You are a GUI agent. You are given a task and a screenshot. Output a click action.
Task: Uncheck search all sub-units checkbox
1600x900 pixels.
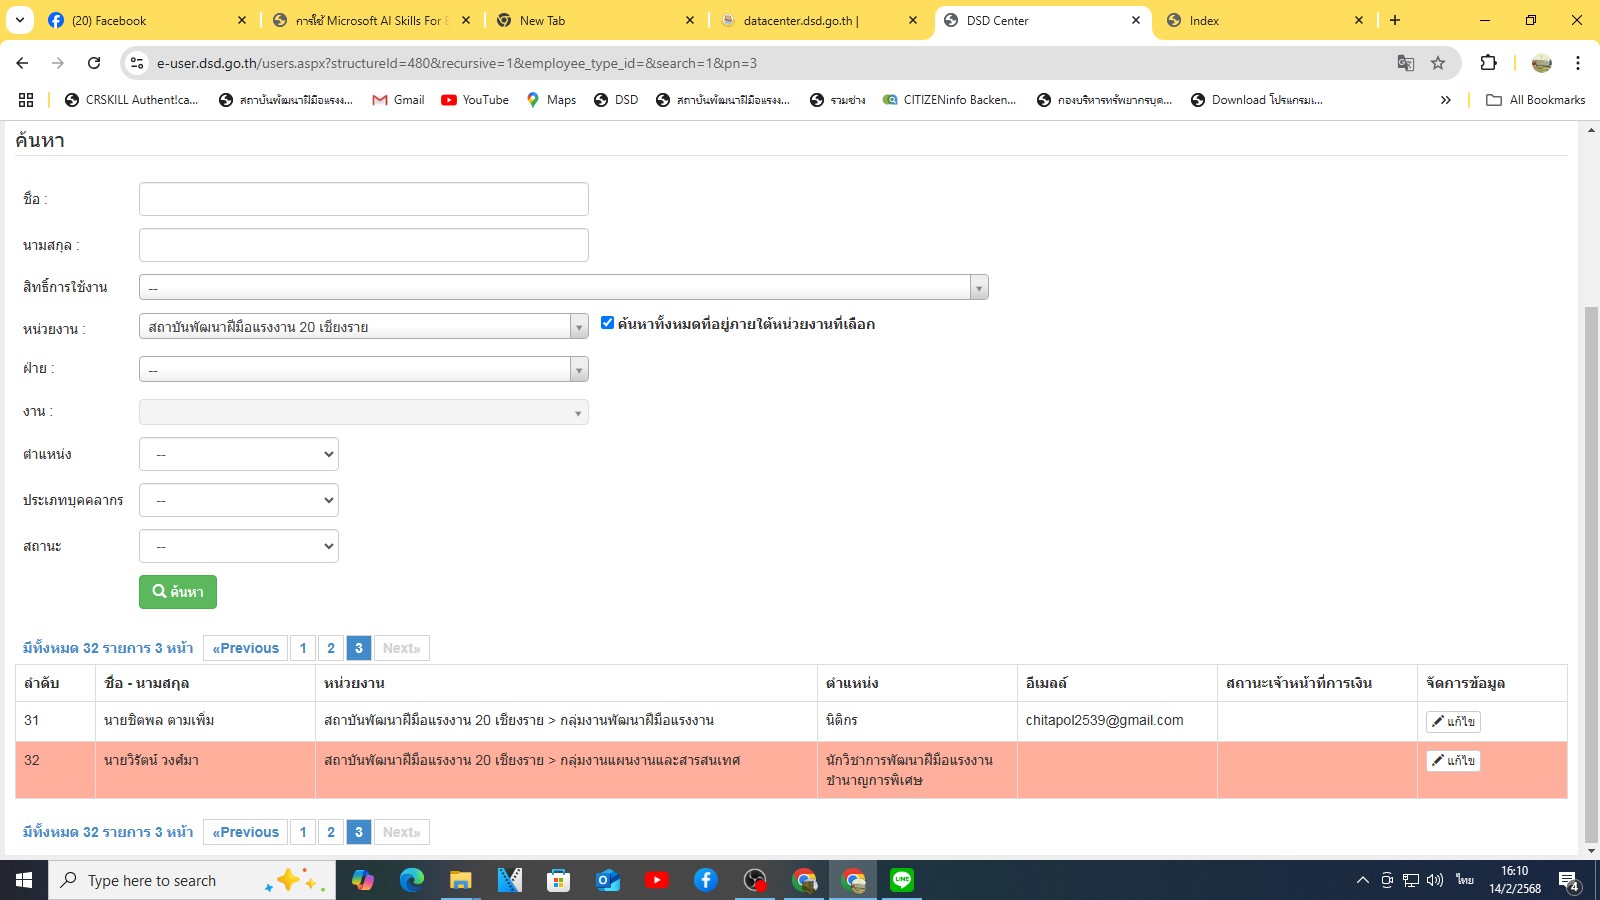(x=607, y=322)
